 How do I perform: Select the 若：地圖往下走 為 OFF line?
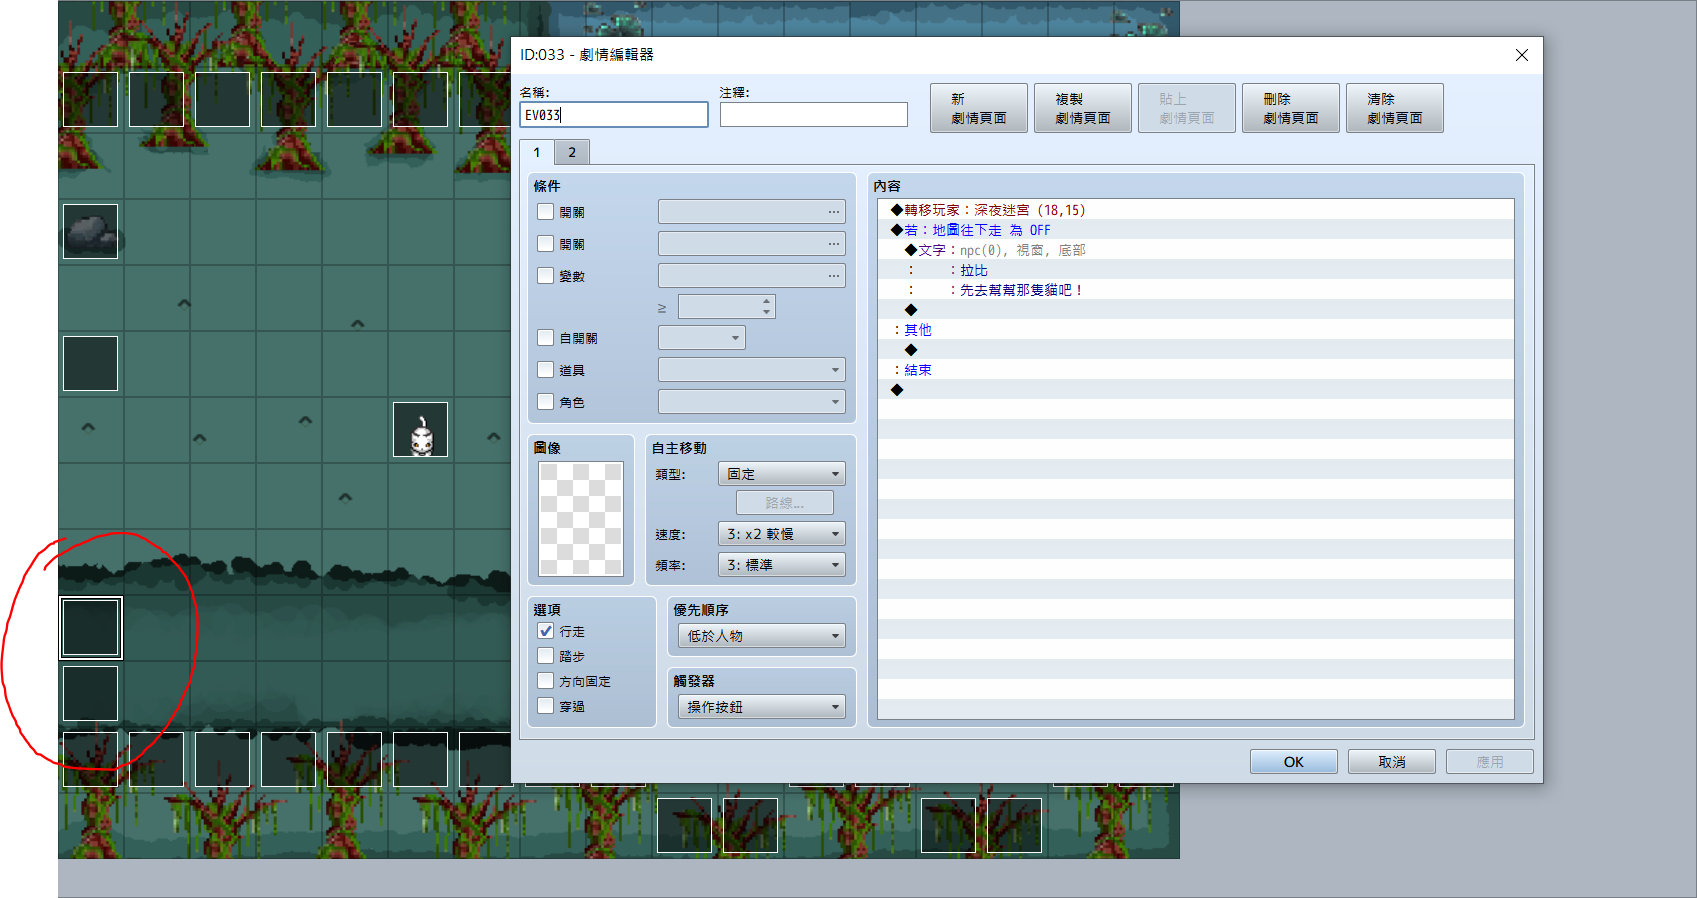coord(1196,230)
